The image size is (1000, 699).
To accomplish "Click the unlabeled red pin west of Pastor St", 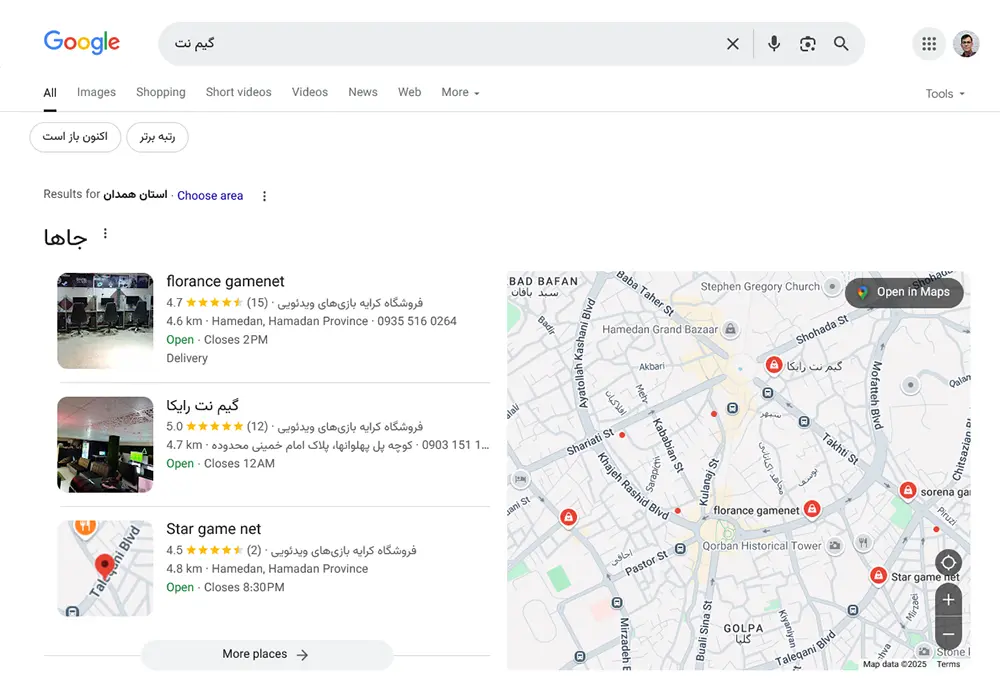I will (568, 517).
